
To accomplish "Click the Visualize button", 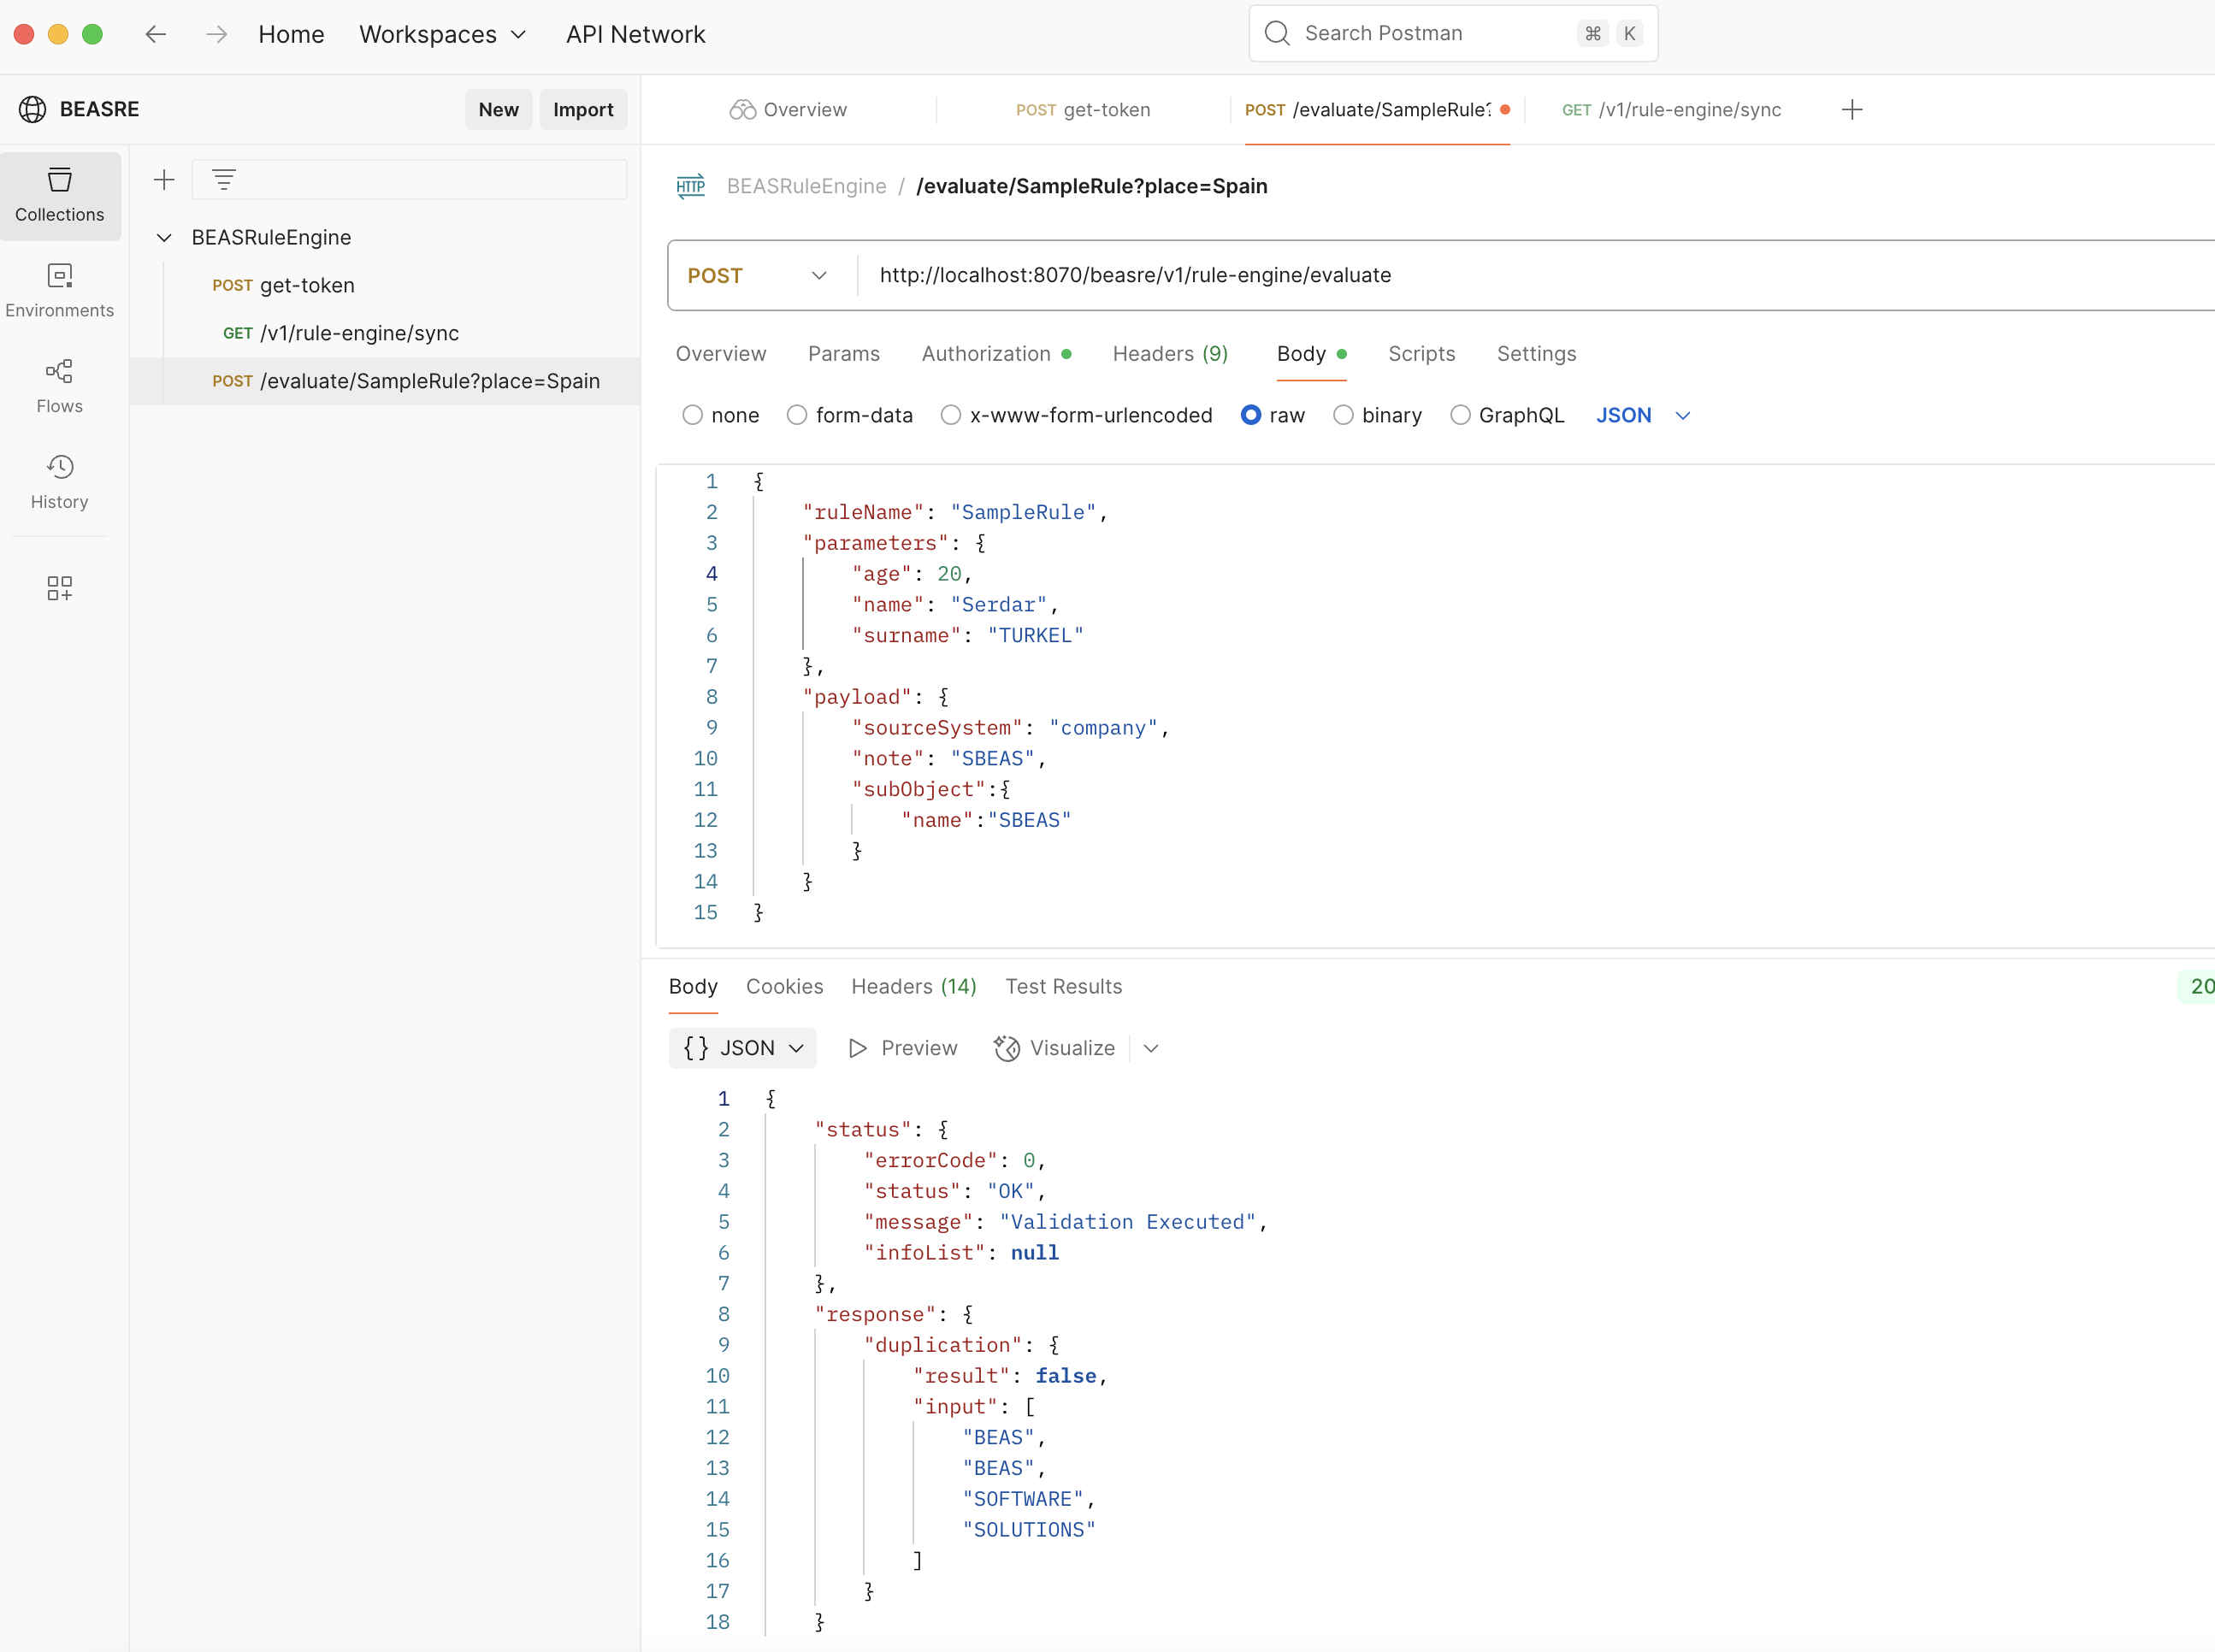I will point(1055,1048).
